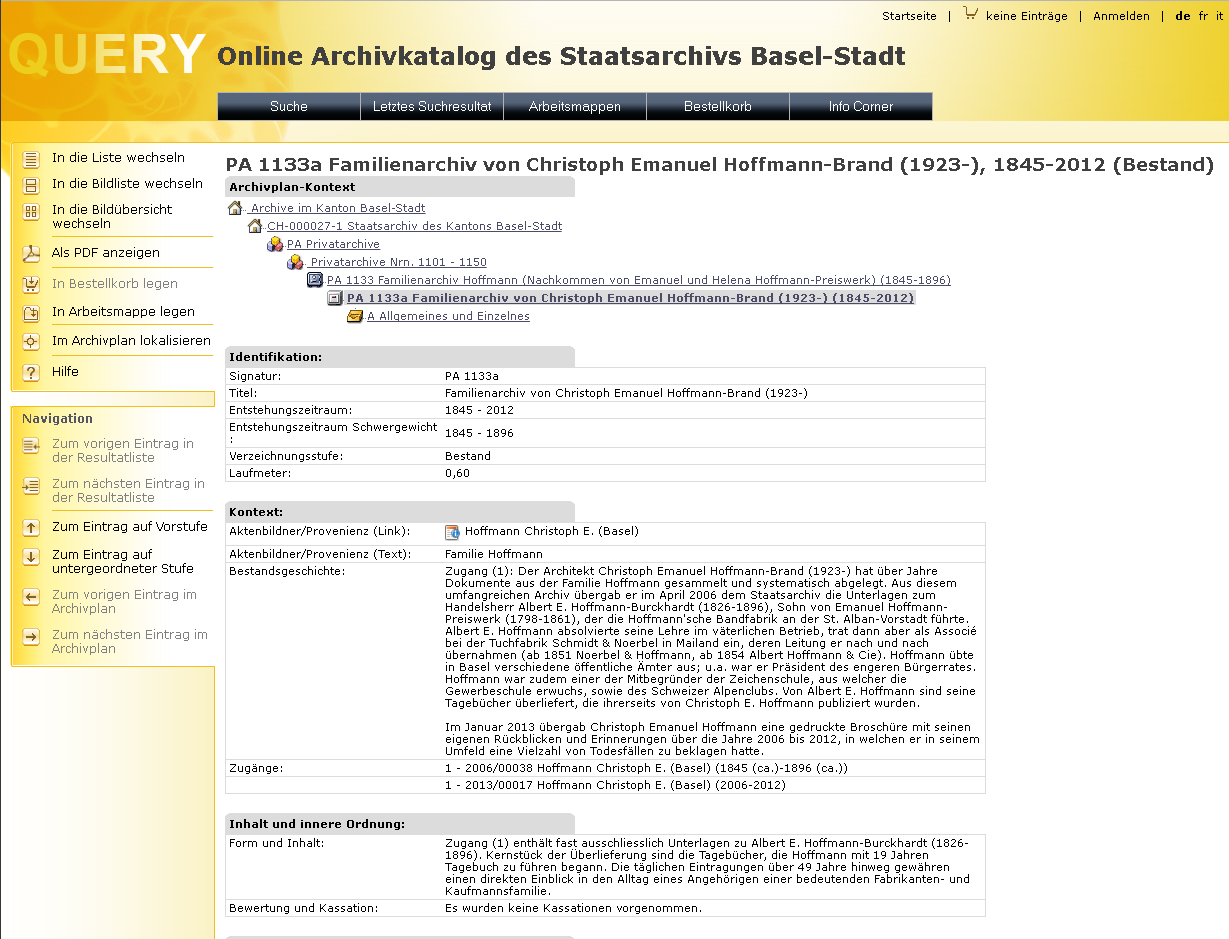
Task: Open PA Privatarchive tree node
Action: (333, 244)
